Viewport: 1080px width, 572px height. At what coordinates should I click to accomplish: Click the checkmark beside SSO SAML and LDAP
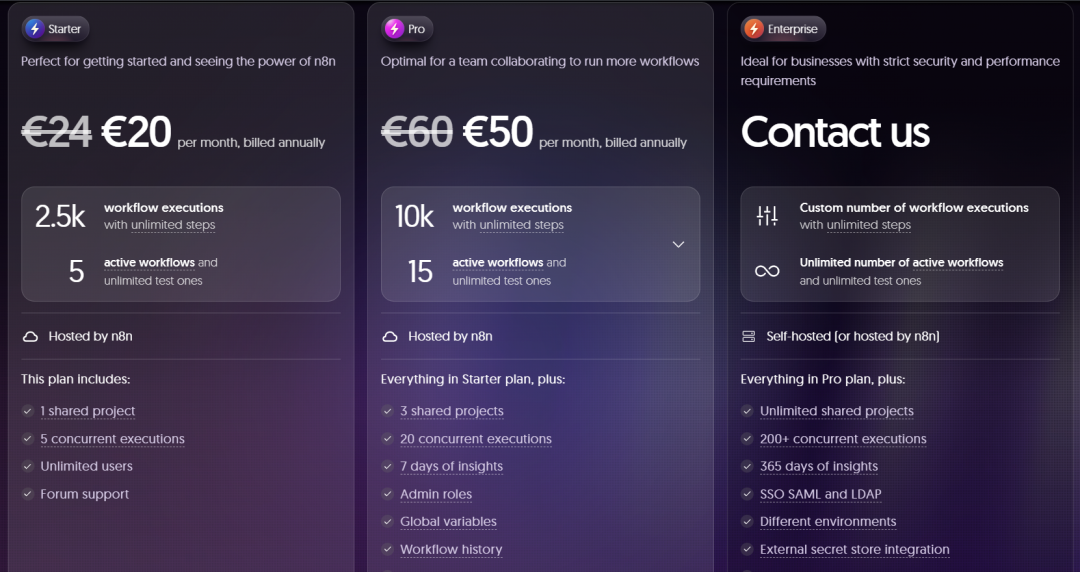747,494
